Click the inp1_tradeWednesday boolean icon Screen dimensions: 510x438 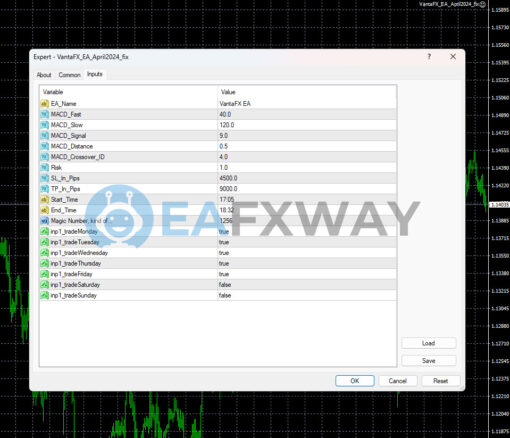click(44, 253)
